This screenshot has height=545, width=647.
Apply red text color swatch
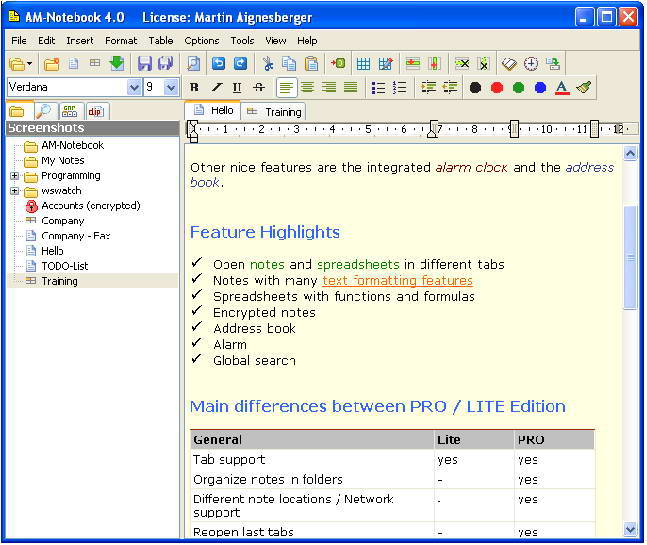click(497, 87)
